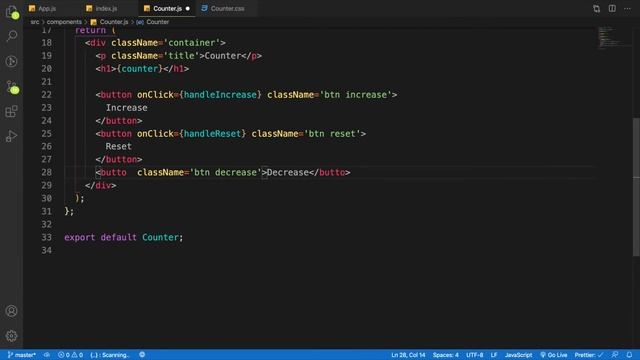This screenshot has height=360, width=640.
Task: Click the unsaved dot on Counter.js tab
Action: pos(188,8)
